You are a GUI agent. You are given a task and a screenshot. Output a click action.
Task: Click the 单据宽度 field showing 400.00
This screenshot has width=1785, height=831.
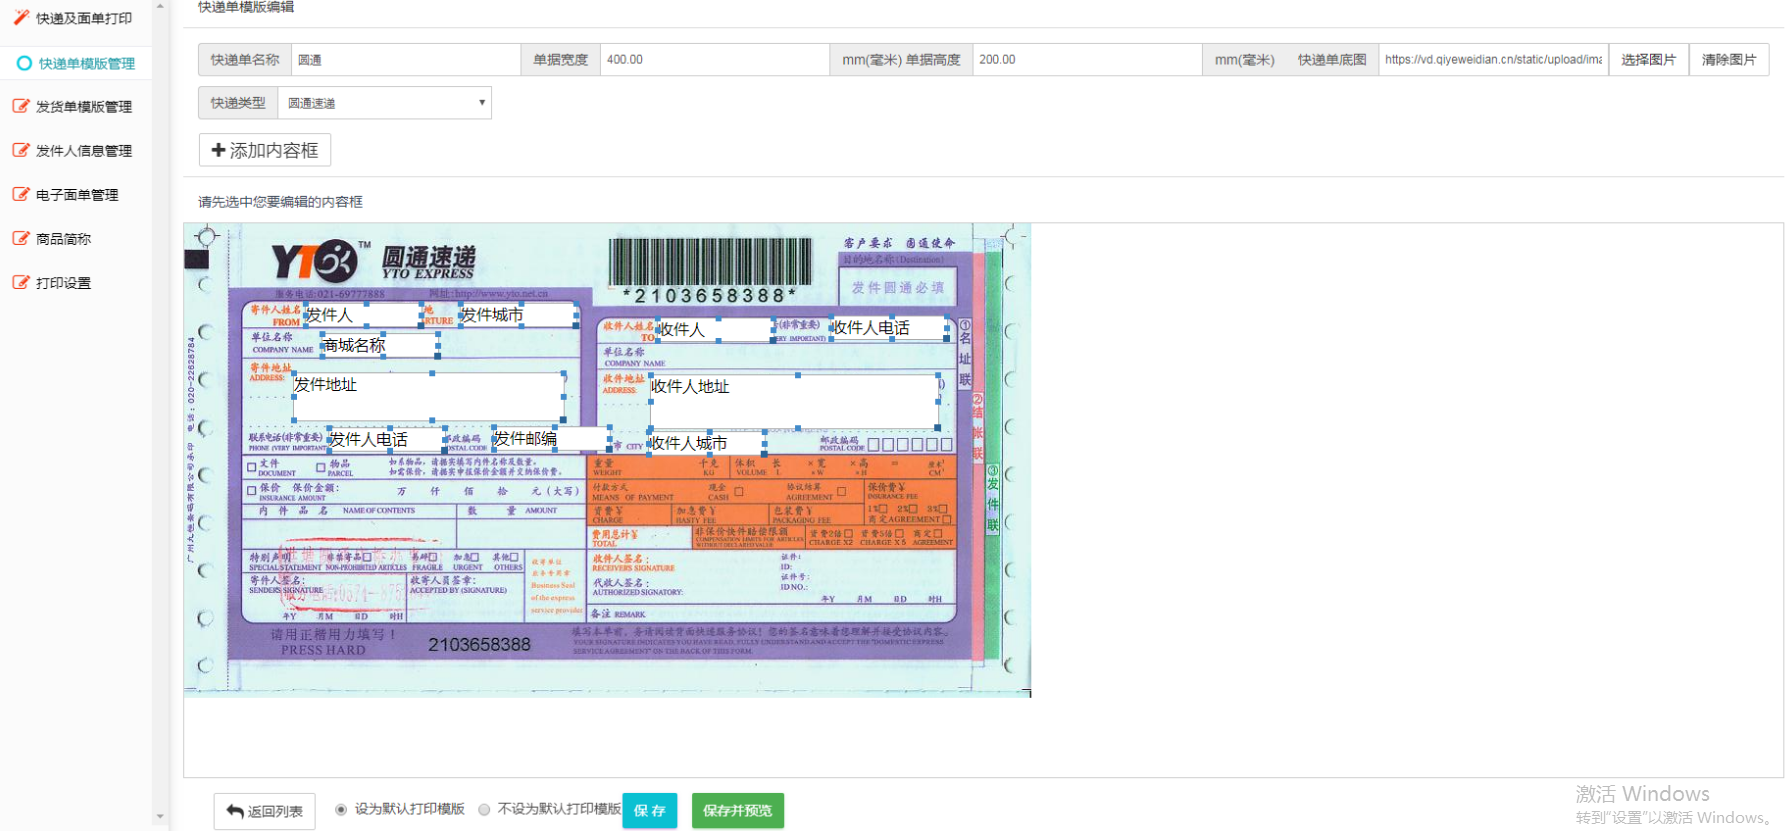(x=715, y=60)
